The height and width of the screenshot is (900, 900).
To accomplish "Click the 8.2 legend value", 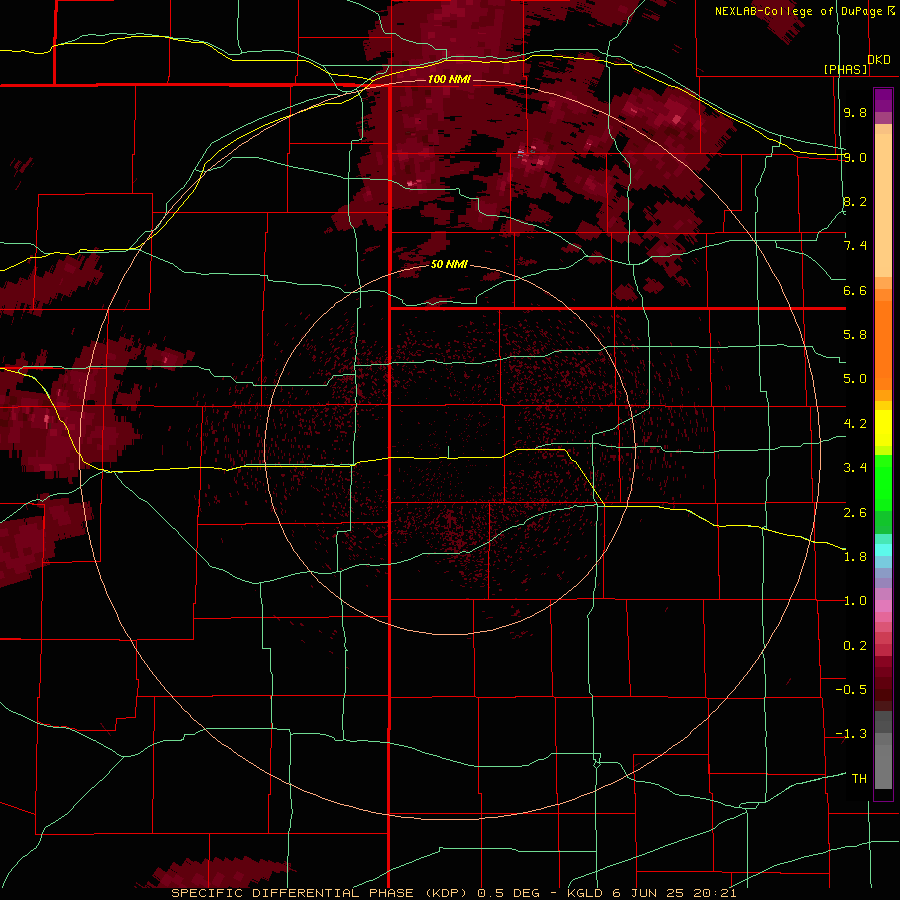I will [x=855, y=201].
